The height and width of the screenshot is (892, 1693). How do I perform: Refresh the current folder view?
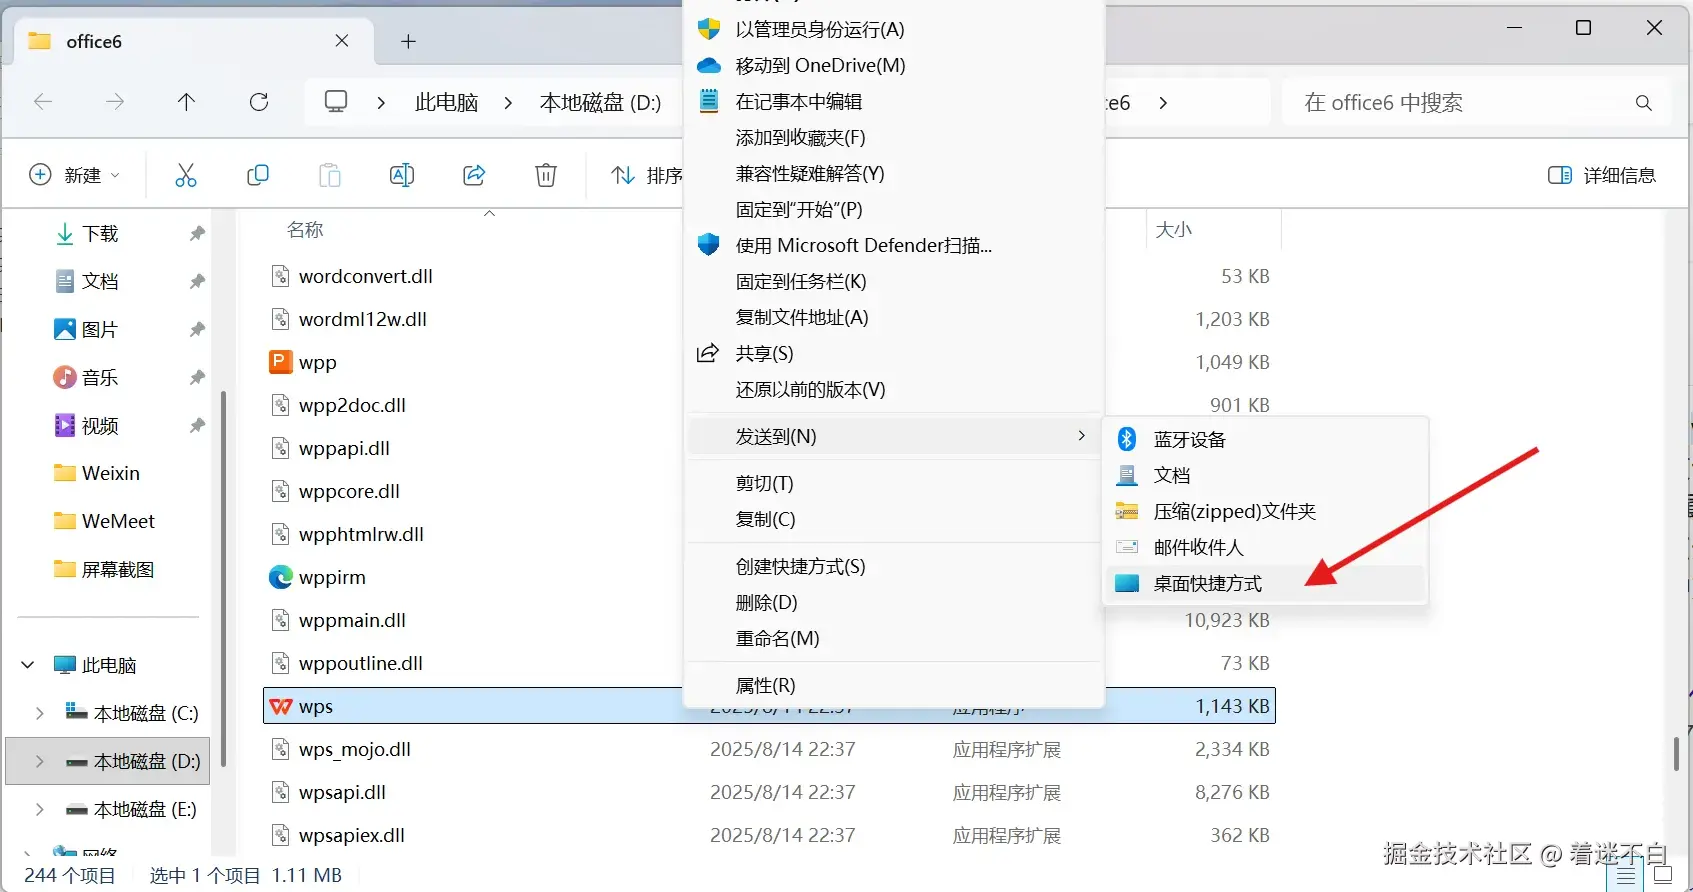(x=259, y=102)
